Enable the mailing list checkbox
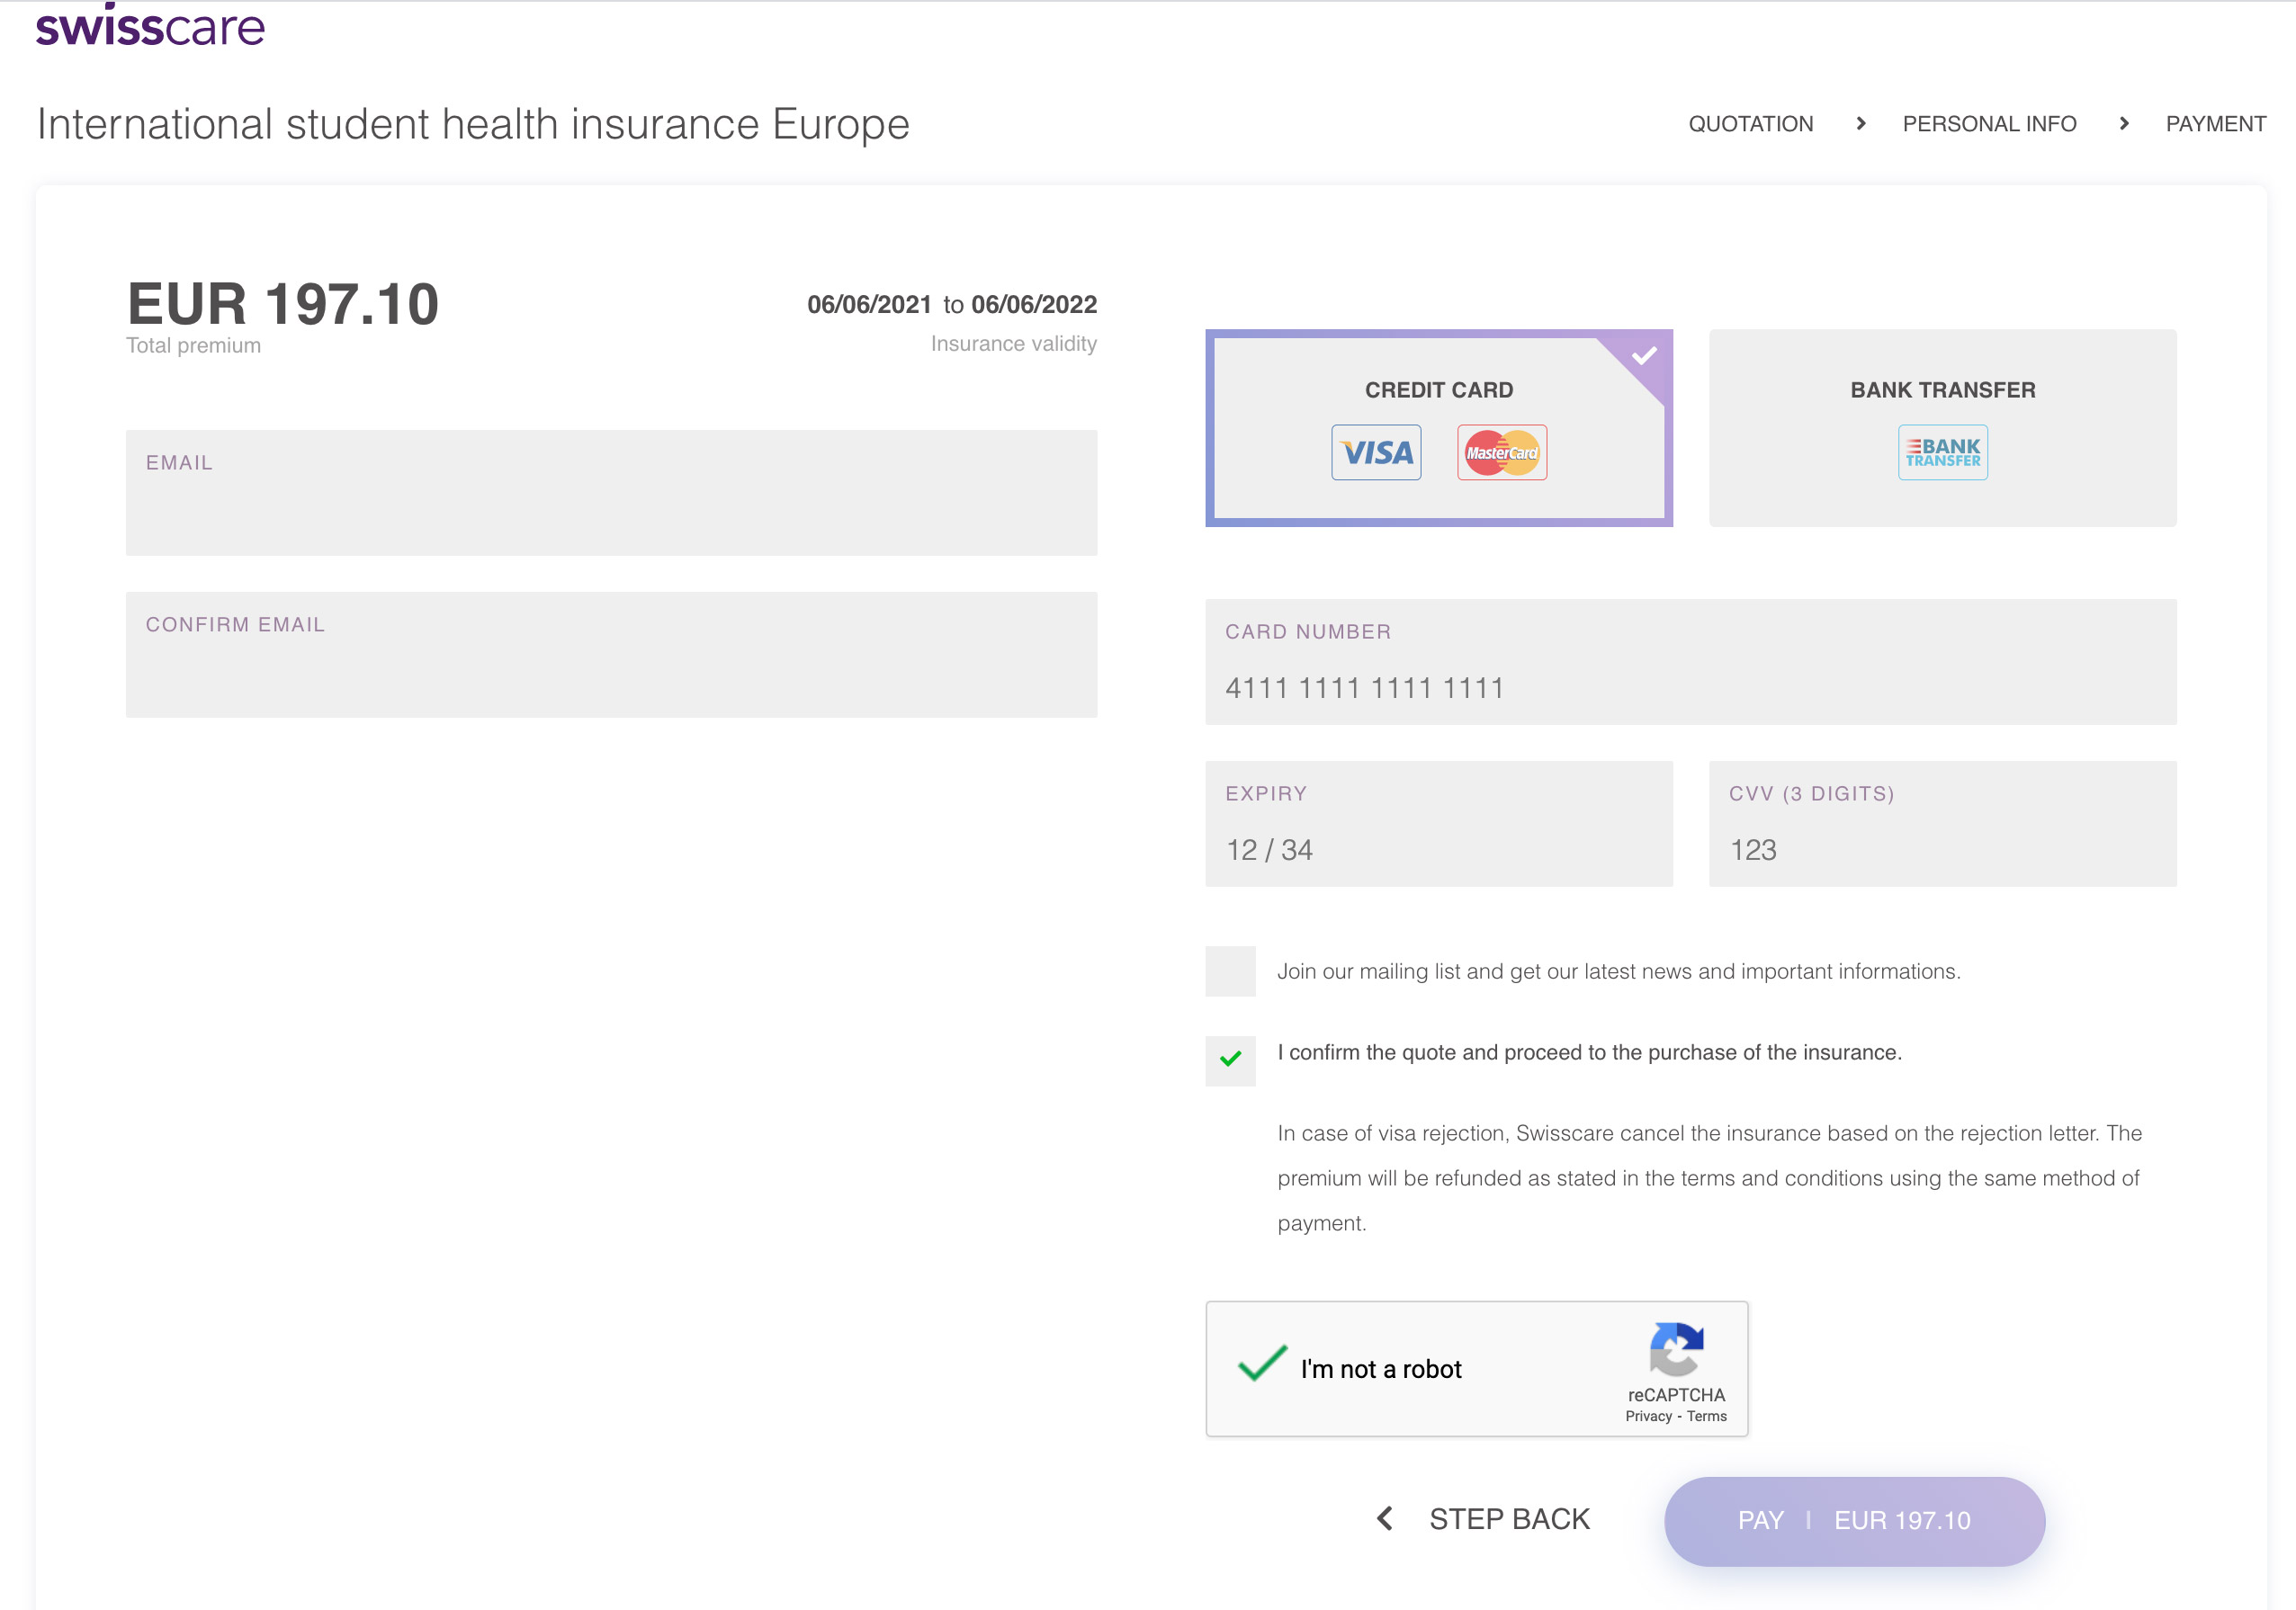The height and width of the screenshot is (1610, 2296). (x=1230, y=971)
